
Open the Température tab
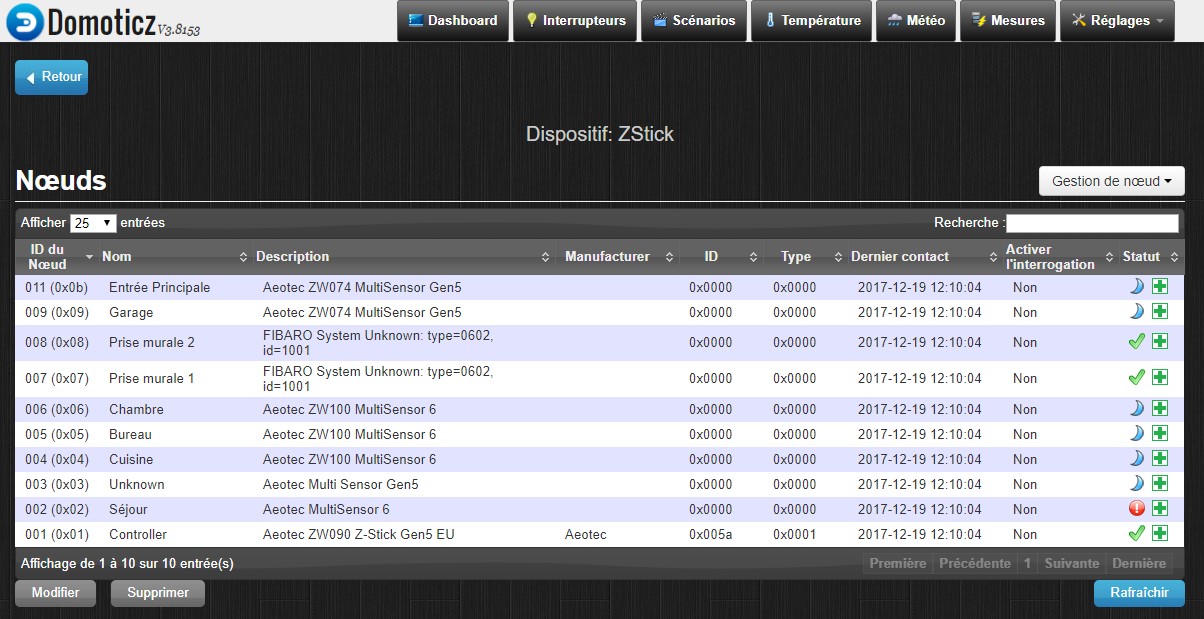tap(811, 20)
